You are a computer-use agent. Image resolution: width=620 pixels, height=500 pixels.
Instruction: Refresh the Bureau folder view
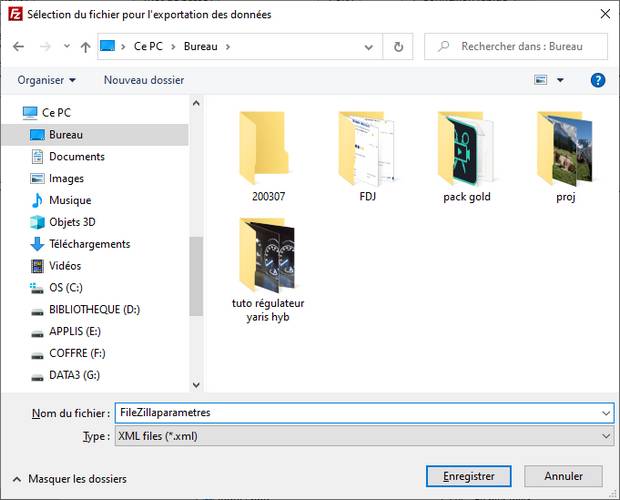(x=398, y=47)
